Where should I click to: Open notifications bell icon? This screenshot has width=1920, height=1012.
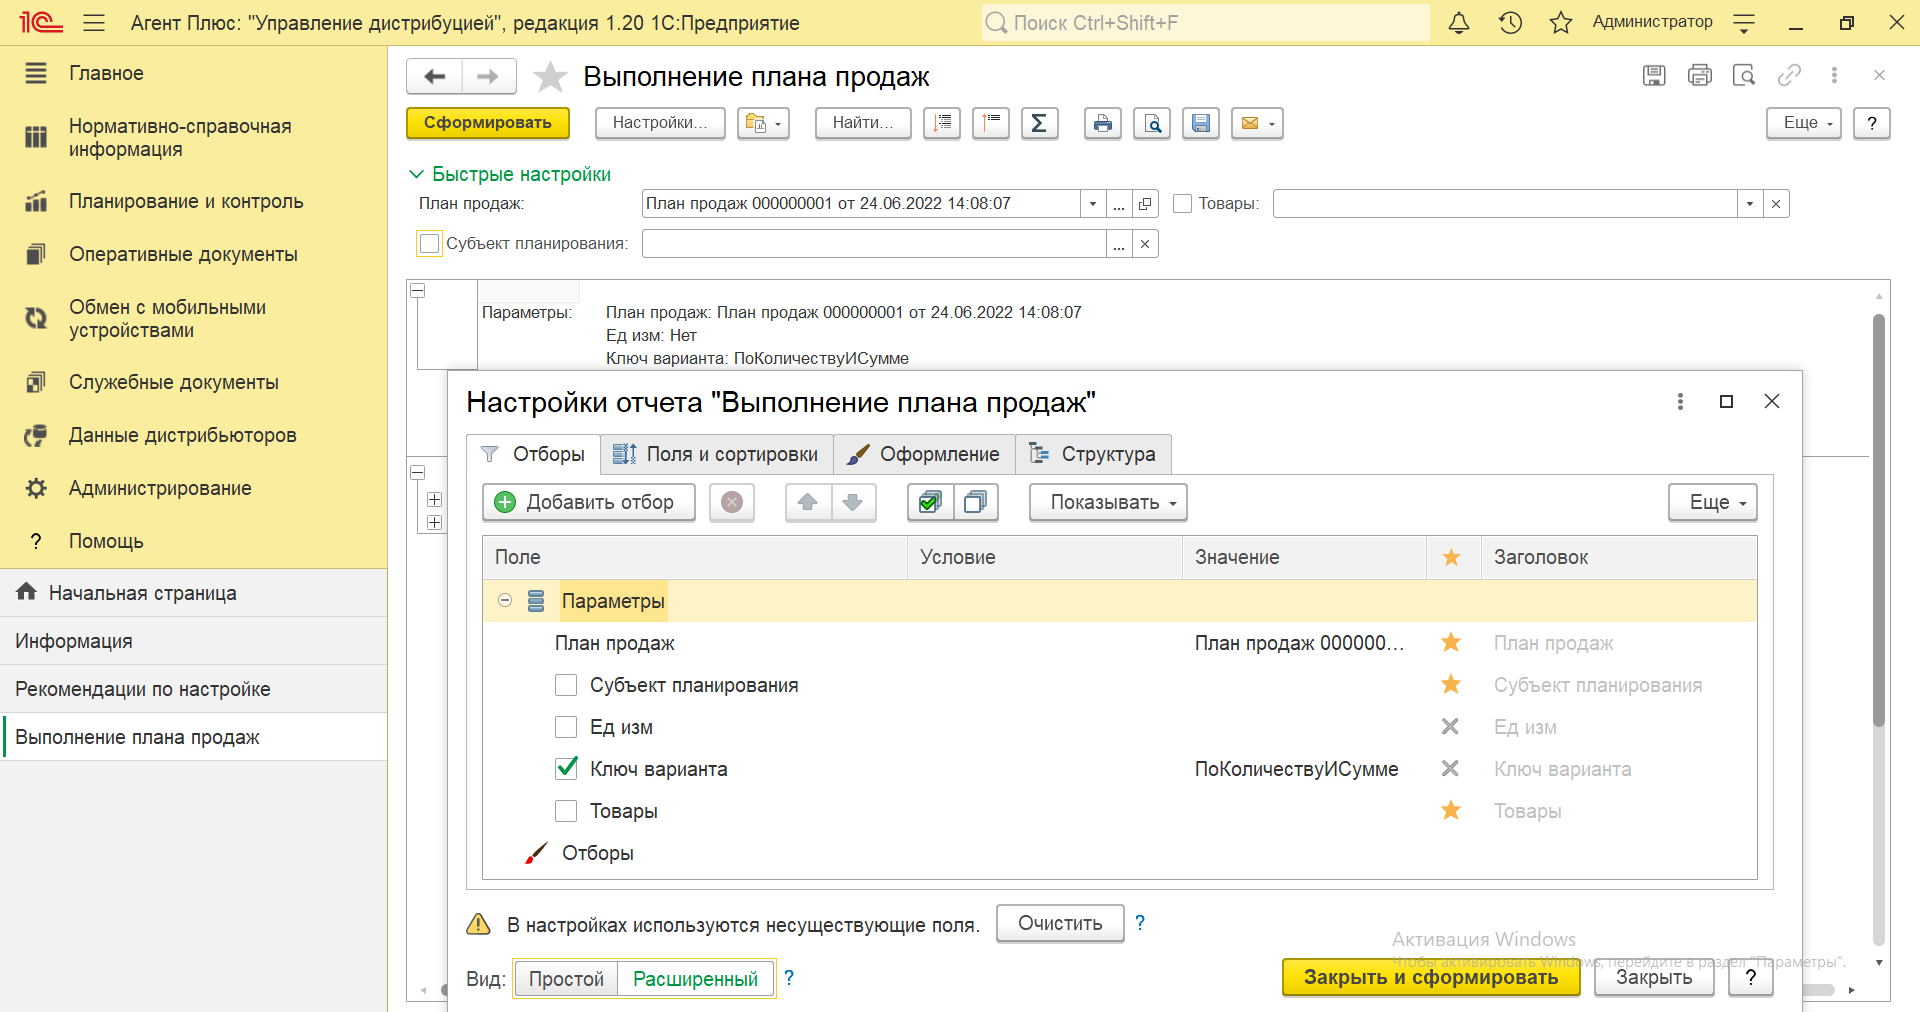point(1459,23)
